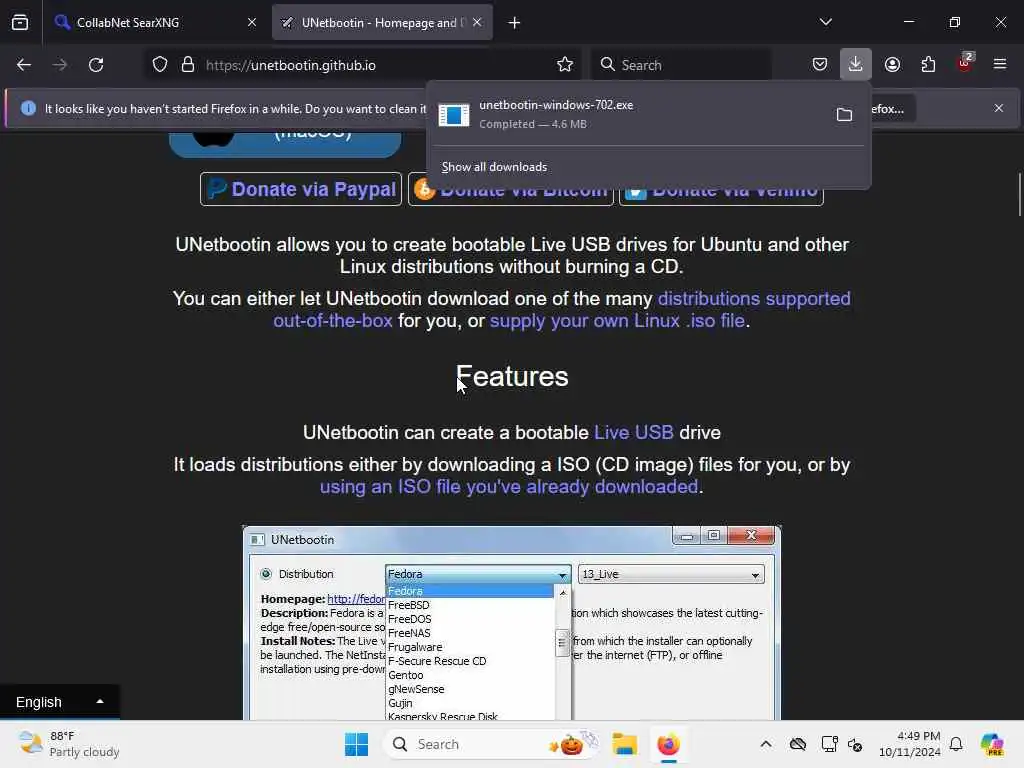Click the uBlock extension icon with badge
Screen dimensions: 1024x768
(x=964, y=63)
